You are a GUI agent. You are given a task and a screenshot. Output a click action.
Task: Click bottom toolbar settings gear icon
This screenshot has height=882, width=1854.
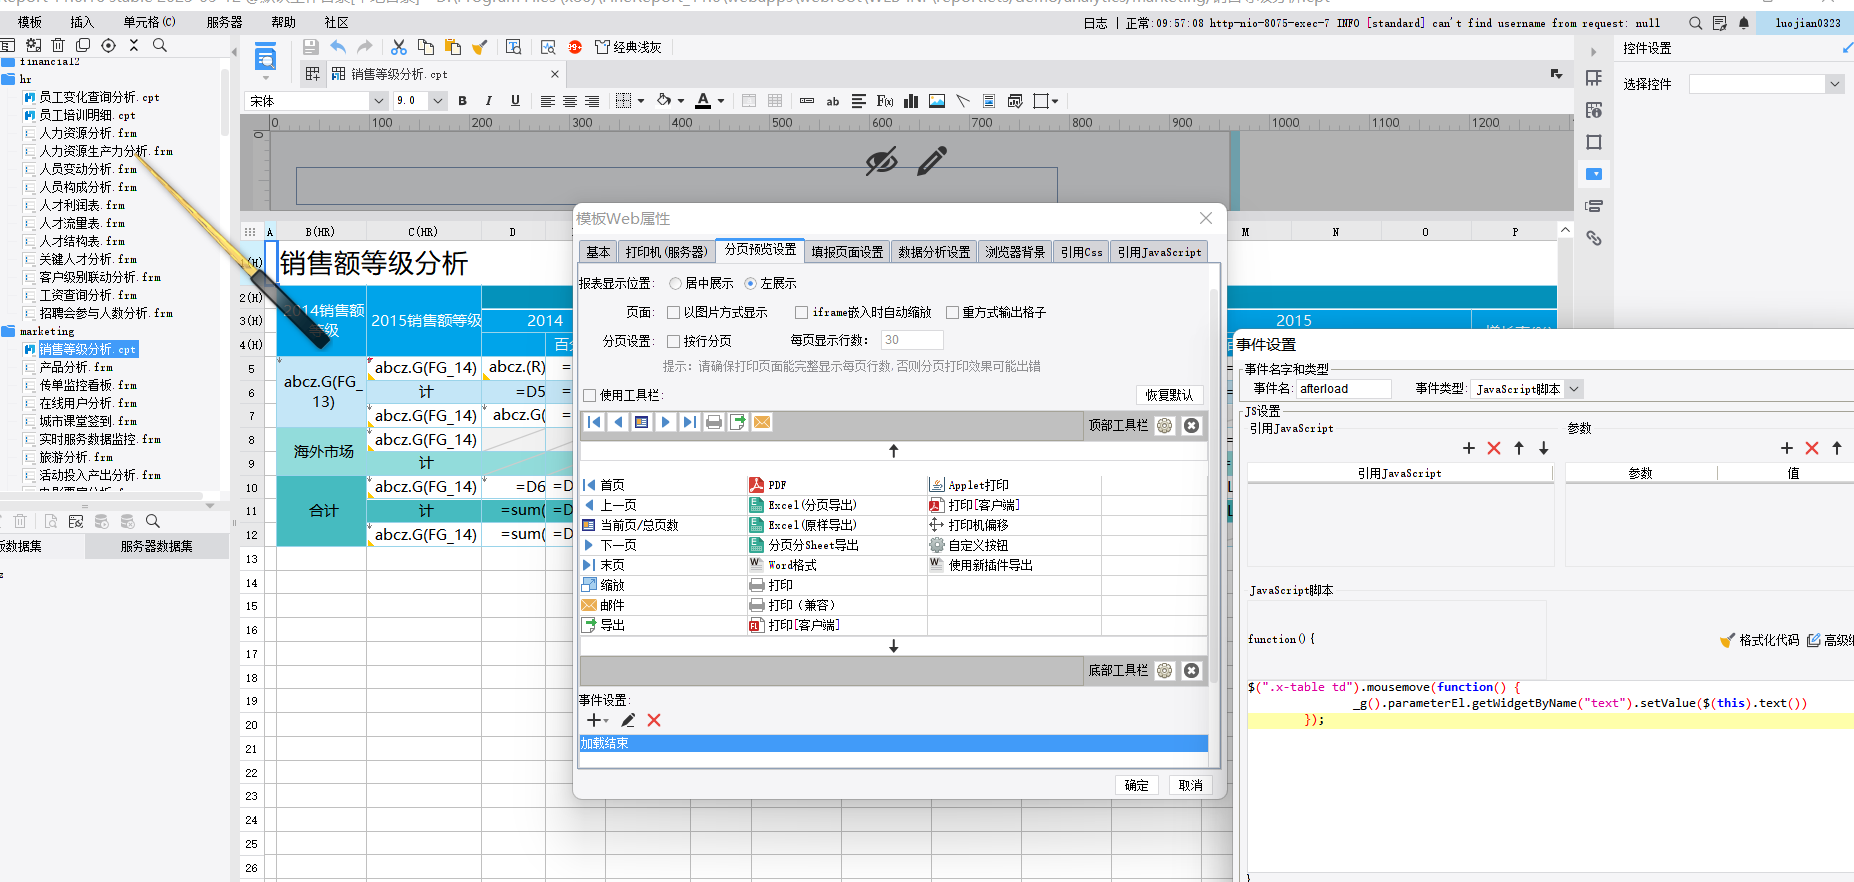pos(1165,671)
